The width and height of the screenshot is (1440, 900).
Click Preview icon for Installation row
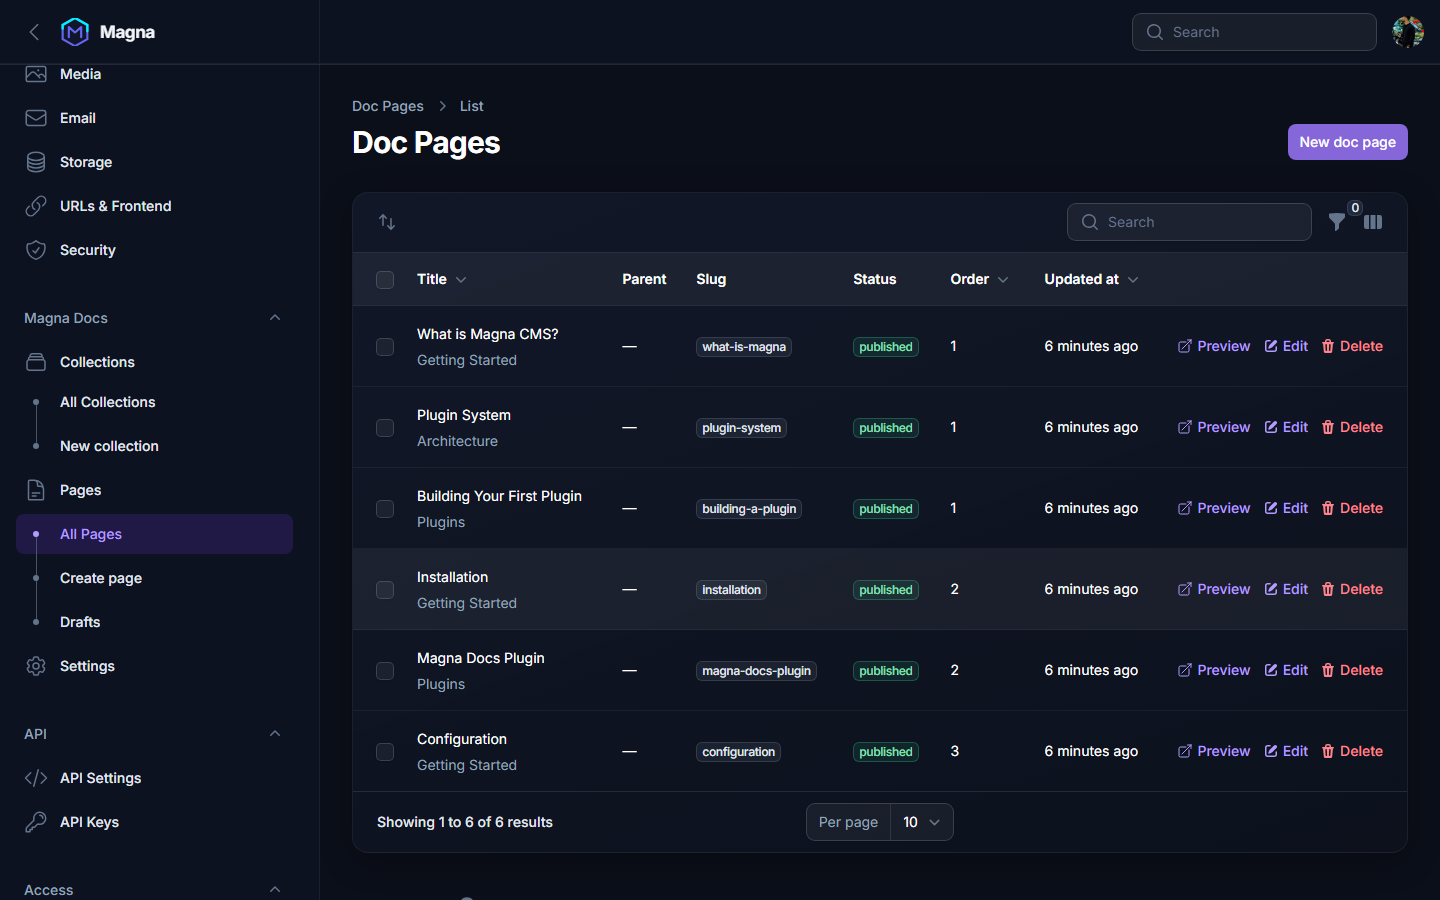click(1184, 589)
